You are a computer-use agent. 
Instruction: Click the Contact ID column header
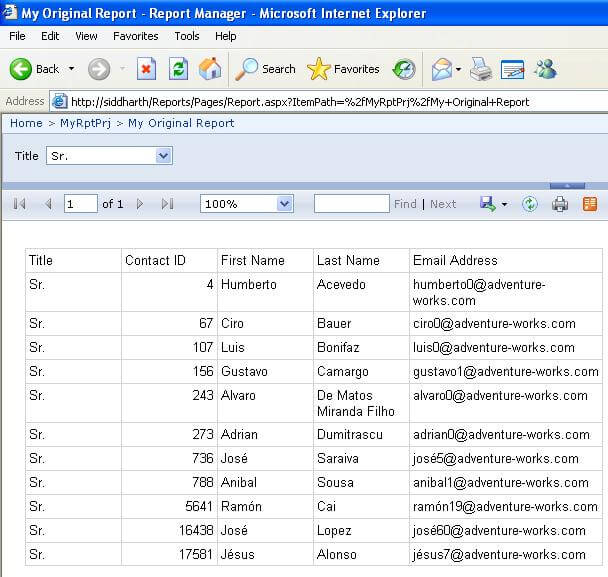tap(155, 260)
